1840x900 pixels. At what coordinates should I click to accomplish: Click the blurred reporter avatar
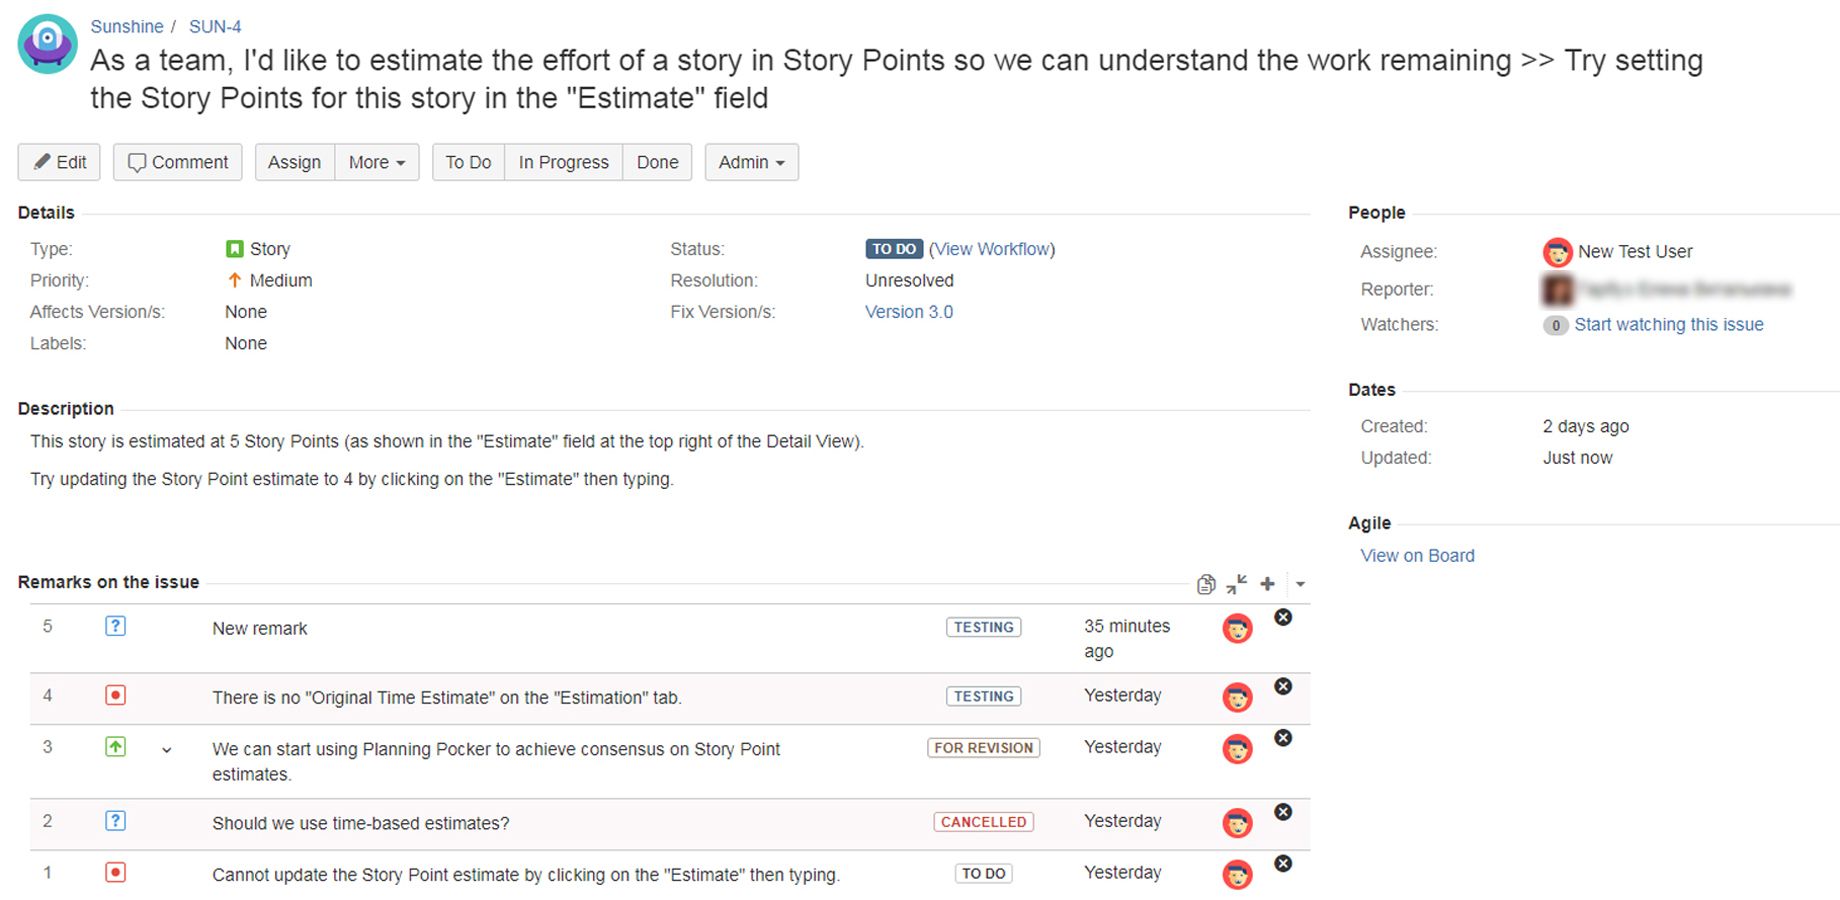1557,290
